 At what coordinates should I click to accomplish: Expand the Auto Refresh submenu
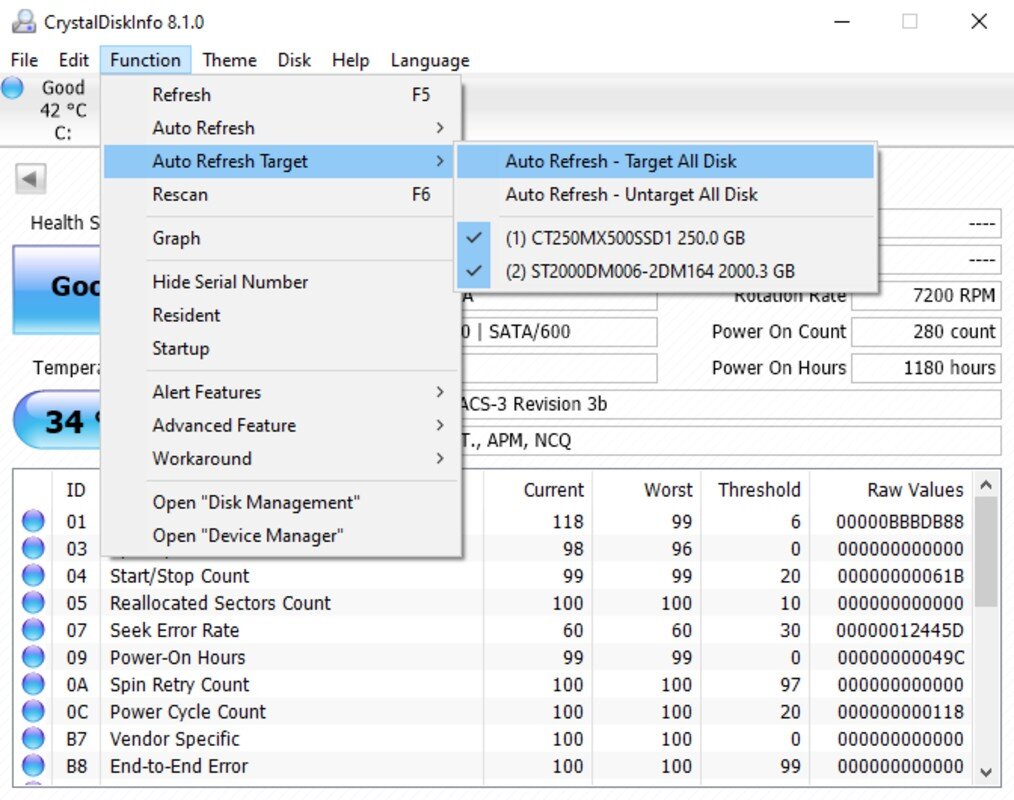point(281,128)
